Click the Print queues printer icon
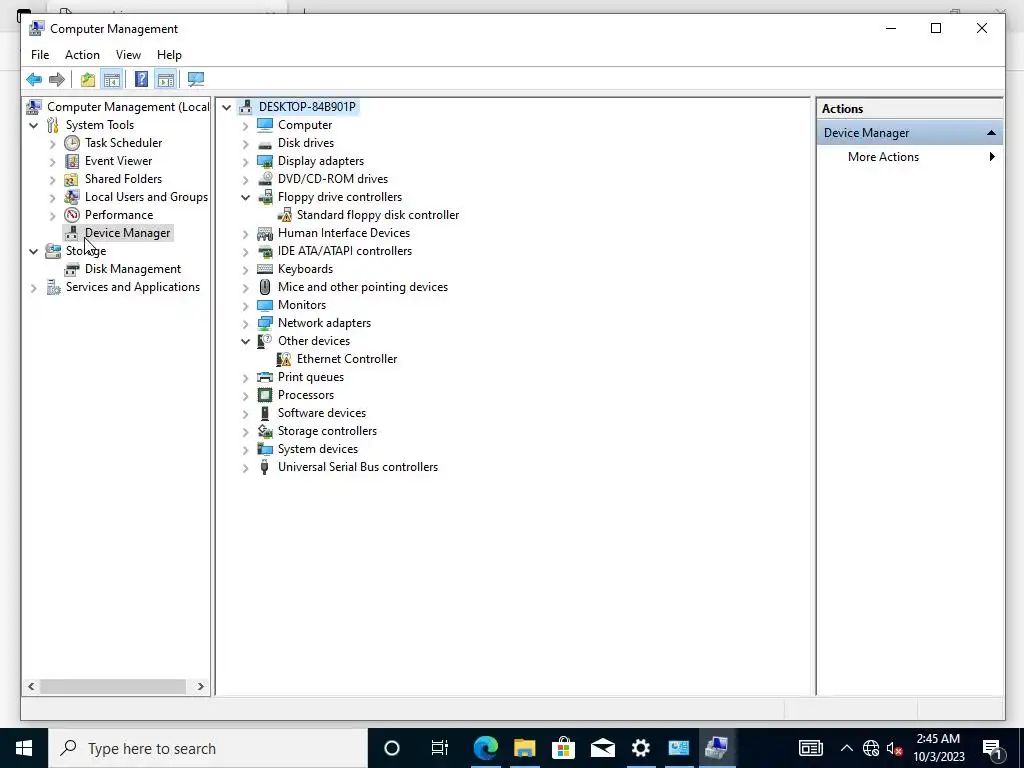This screenshot has height=768, width=1024. tap(264, 377)
